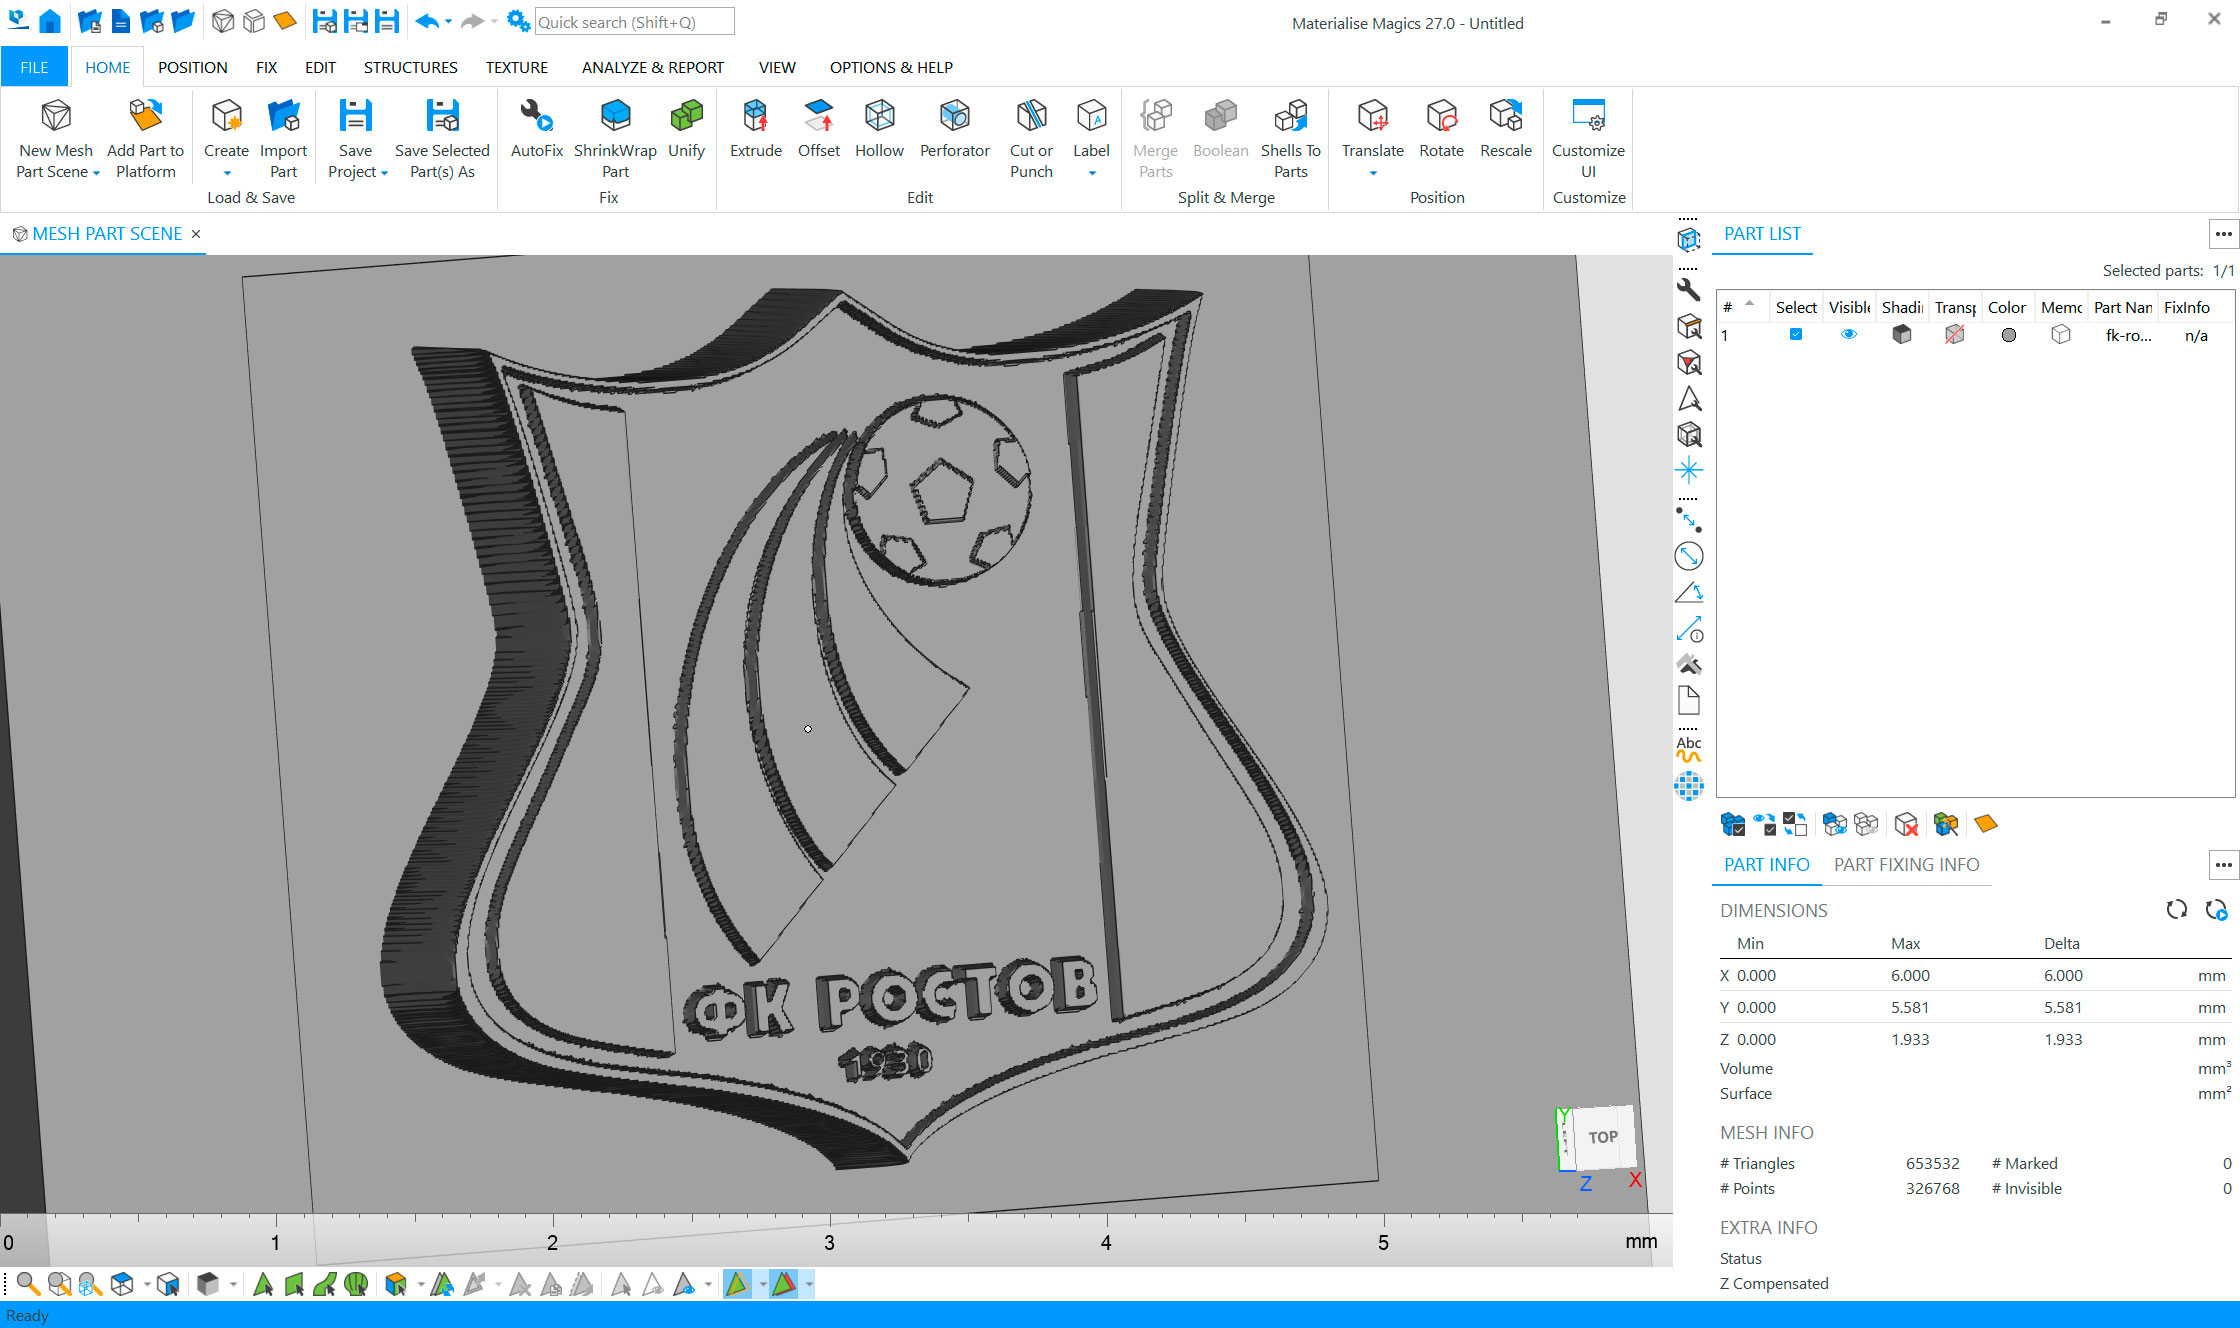Image resolution: width=2240 pixels, height=1328 pixels.
Task: Toggle transparency for part 1
Action: pos(1955,335)
